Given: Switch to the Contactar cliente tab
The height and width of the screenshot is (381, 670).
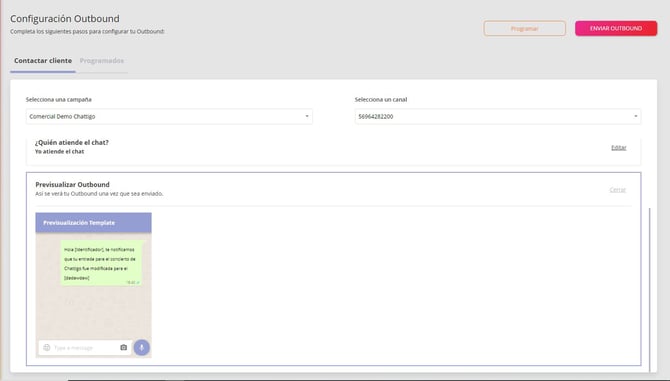Looking at the screenshot, I should click(43, 61).
